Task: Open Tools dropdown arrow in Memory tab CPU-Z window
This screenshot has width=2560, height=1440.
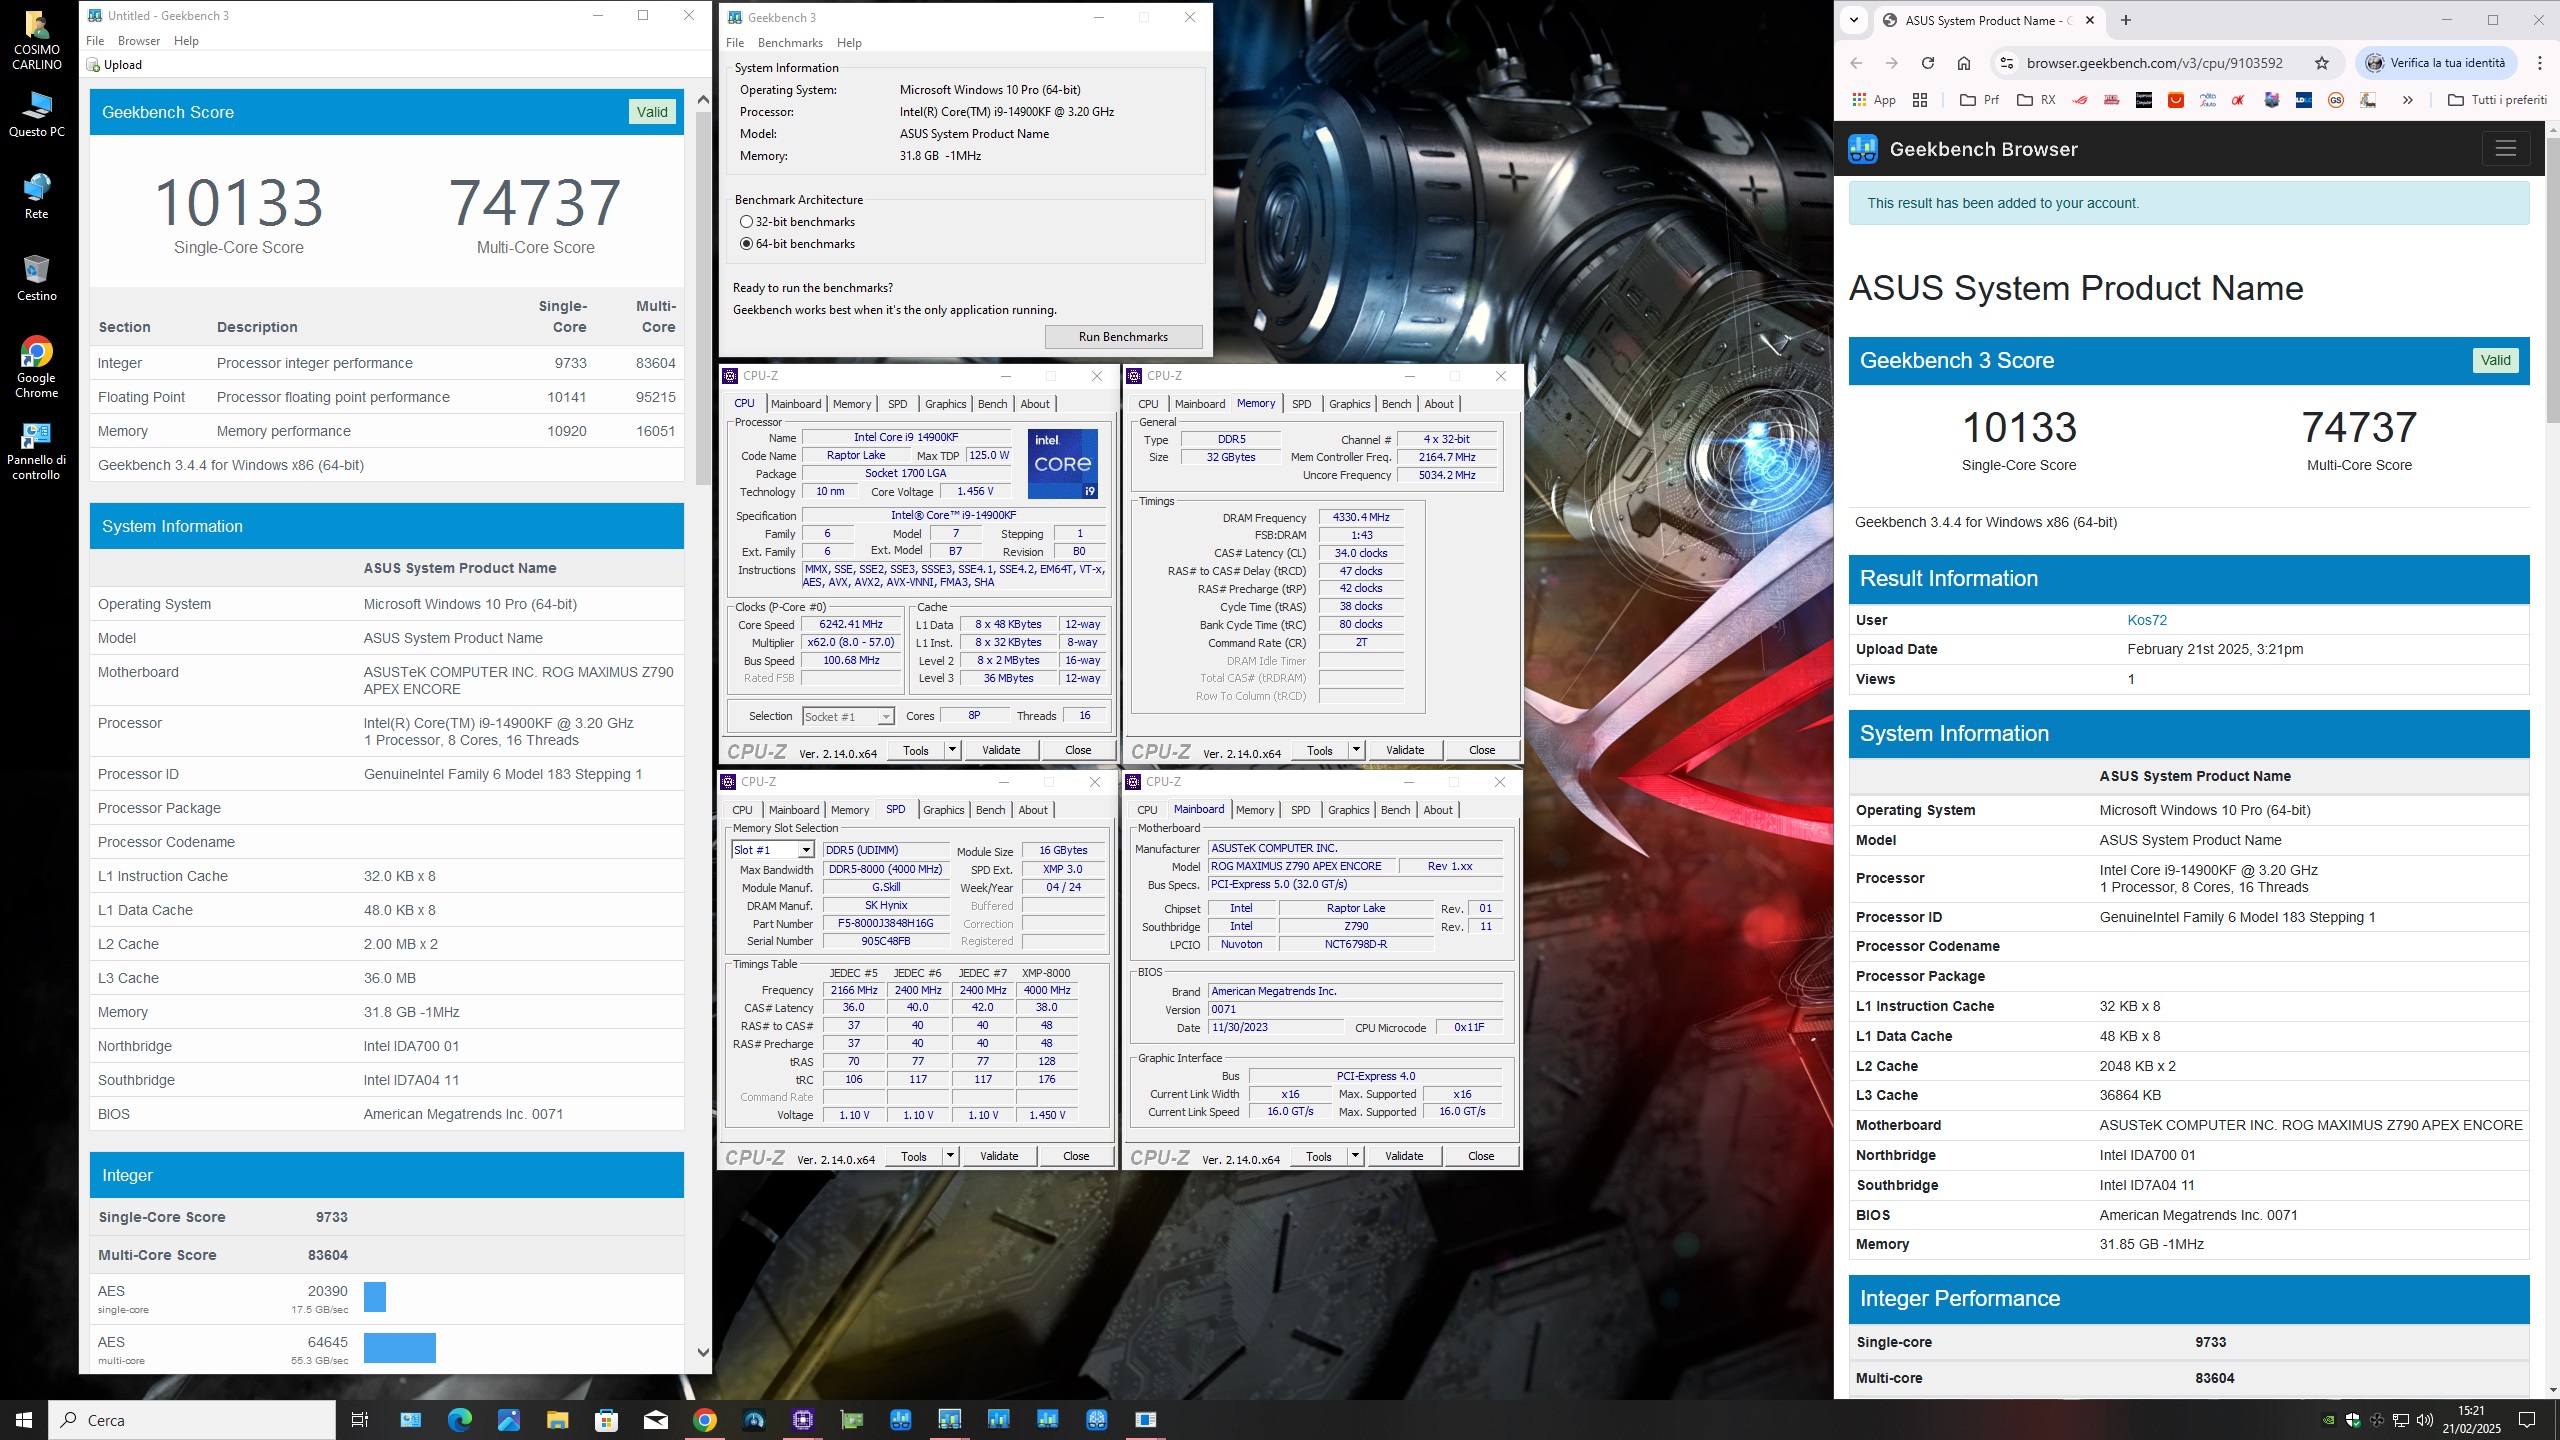Action: [x=1356, y=750]
